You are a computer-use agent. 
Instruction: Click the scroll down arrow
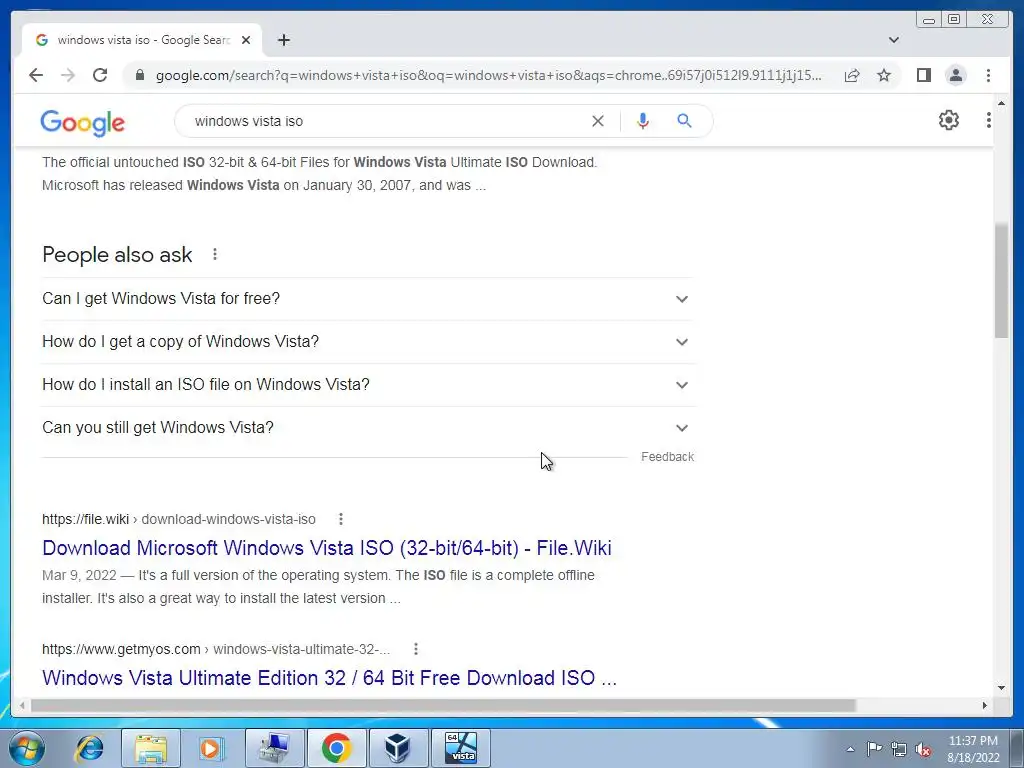click(1001, 687)
